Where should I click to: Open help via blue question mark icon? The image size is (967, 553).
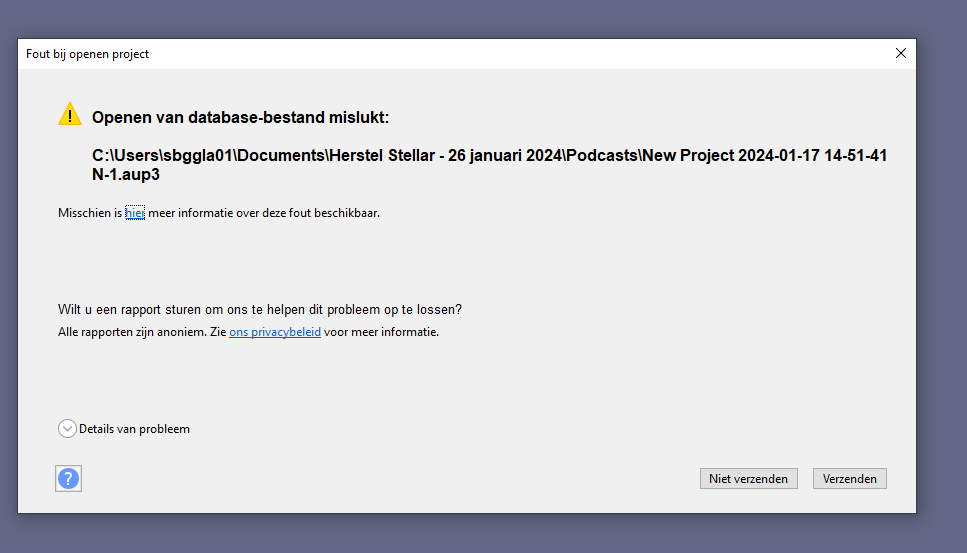68,478
